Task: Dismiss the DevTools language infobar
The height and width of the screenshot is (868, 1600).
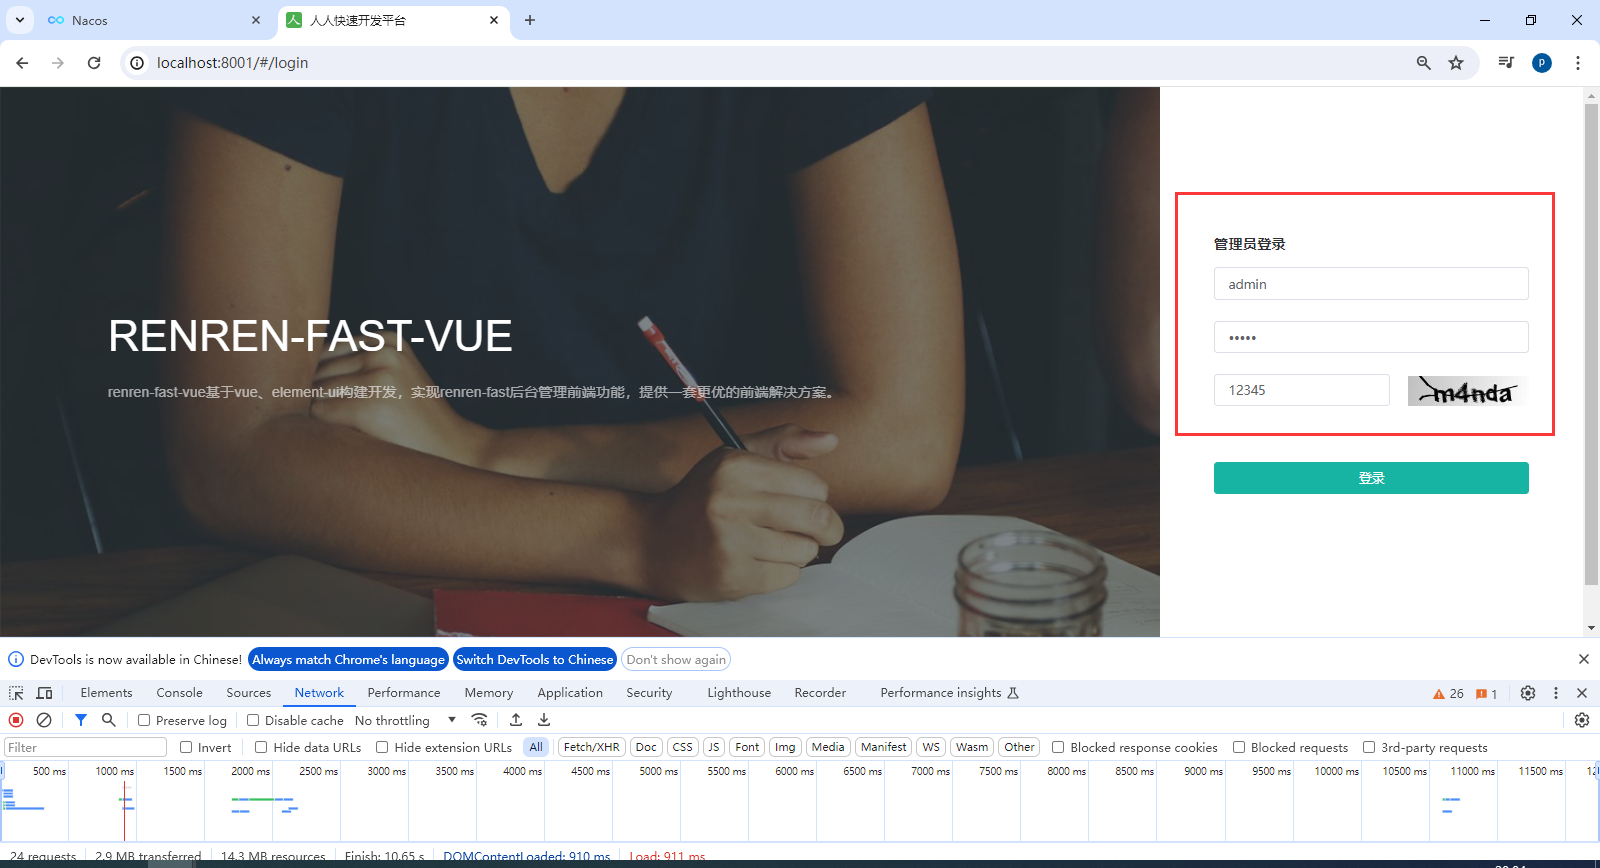Action: (1584, 659)
